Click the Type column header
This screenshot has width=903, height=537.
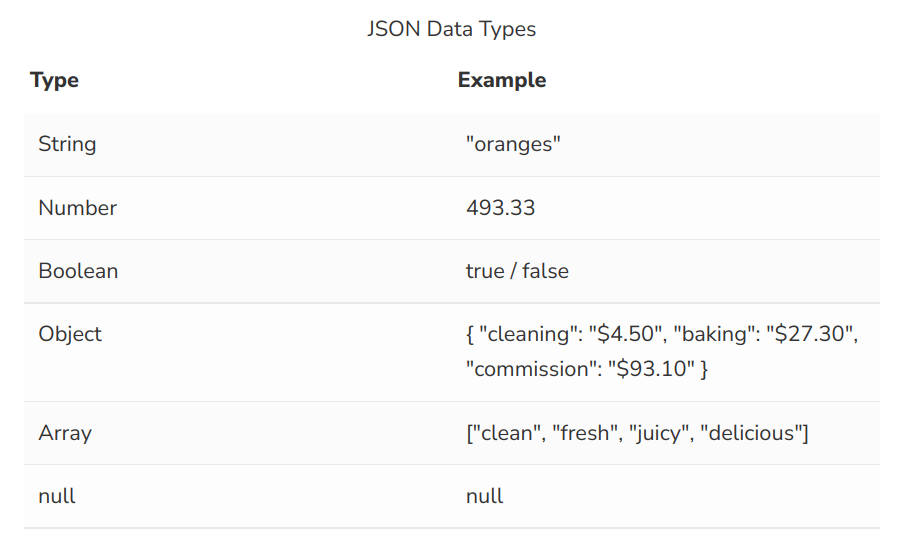pyautogui.click(x=54, y=80)
